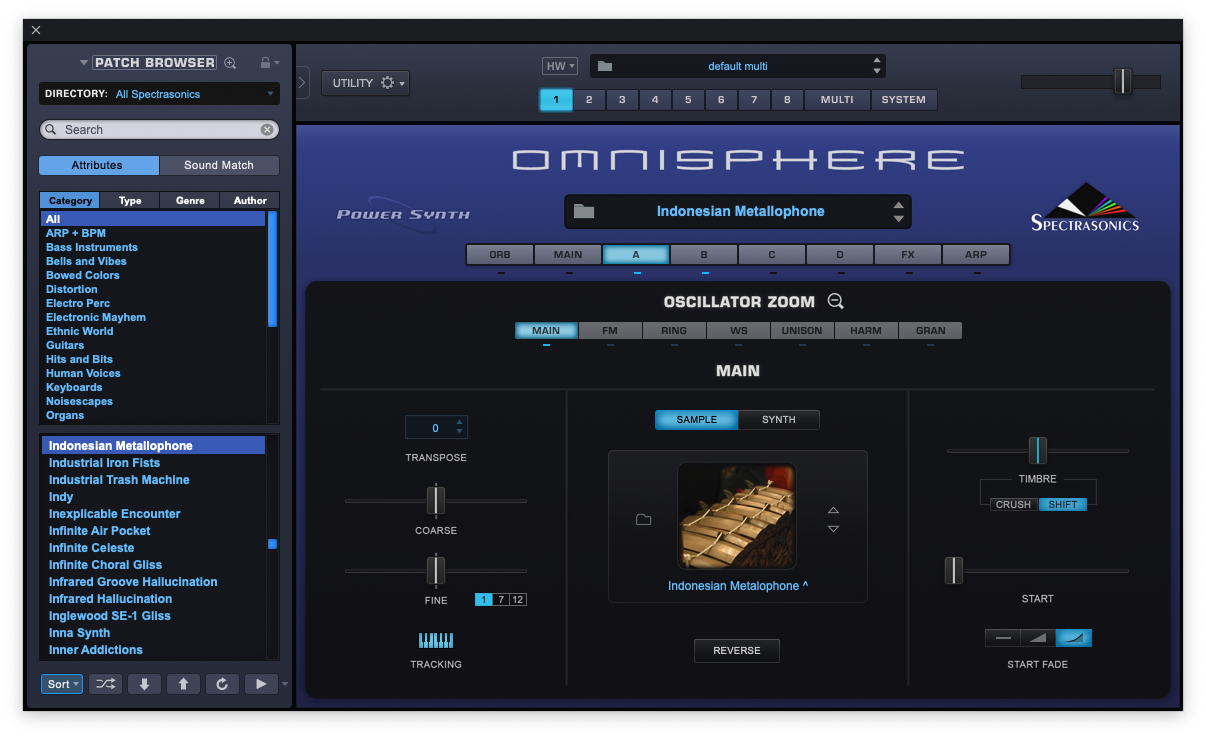
Task: Expand the Patch Browser triangle menu
Action: tap(84, 63)
